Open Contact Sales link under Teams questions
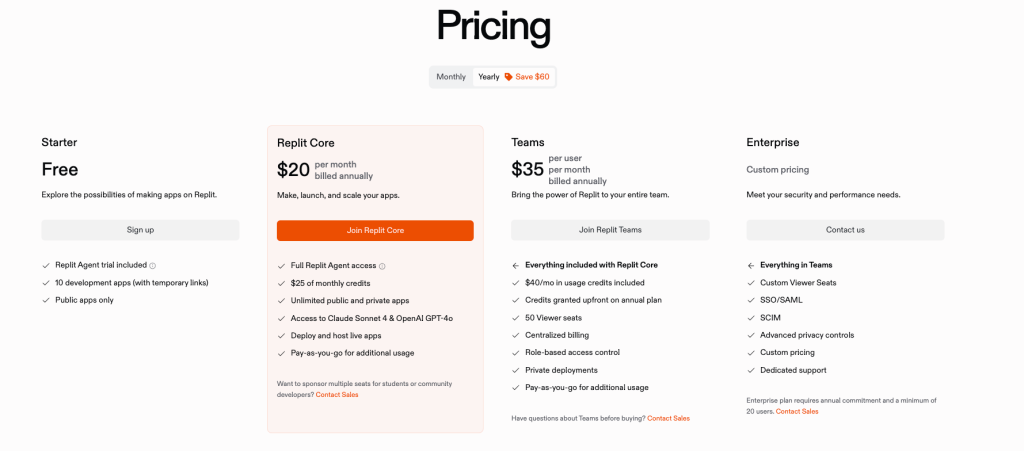Screen dimensions: 1024x451 (668, 418)
